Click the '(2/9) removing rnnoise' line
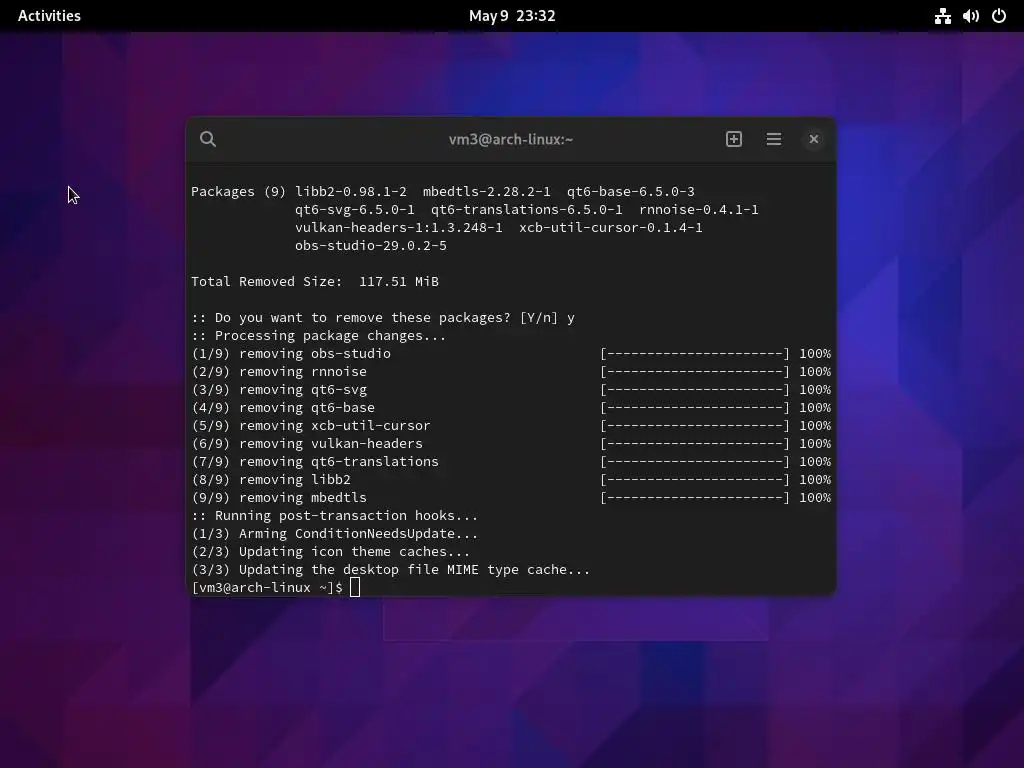1024x768 pixels. 280,372
